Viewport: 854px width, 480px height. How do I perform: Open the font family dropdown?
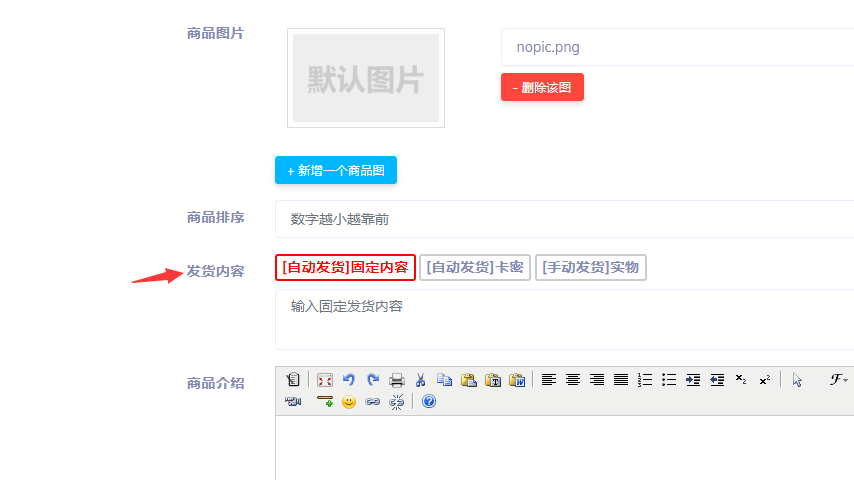[x=839, y=380]
